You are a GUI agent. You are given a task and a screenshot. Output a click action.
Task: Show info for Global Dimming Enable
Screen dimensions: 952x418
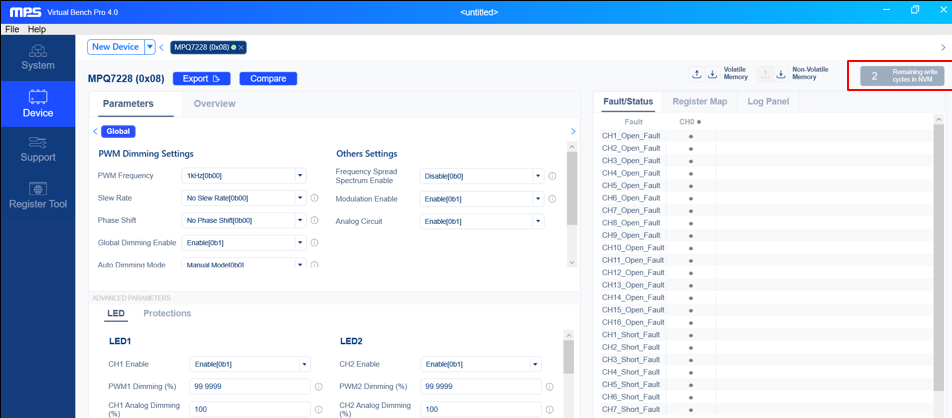(x=314, y=243)
